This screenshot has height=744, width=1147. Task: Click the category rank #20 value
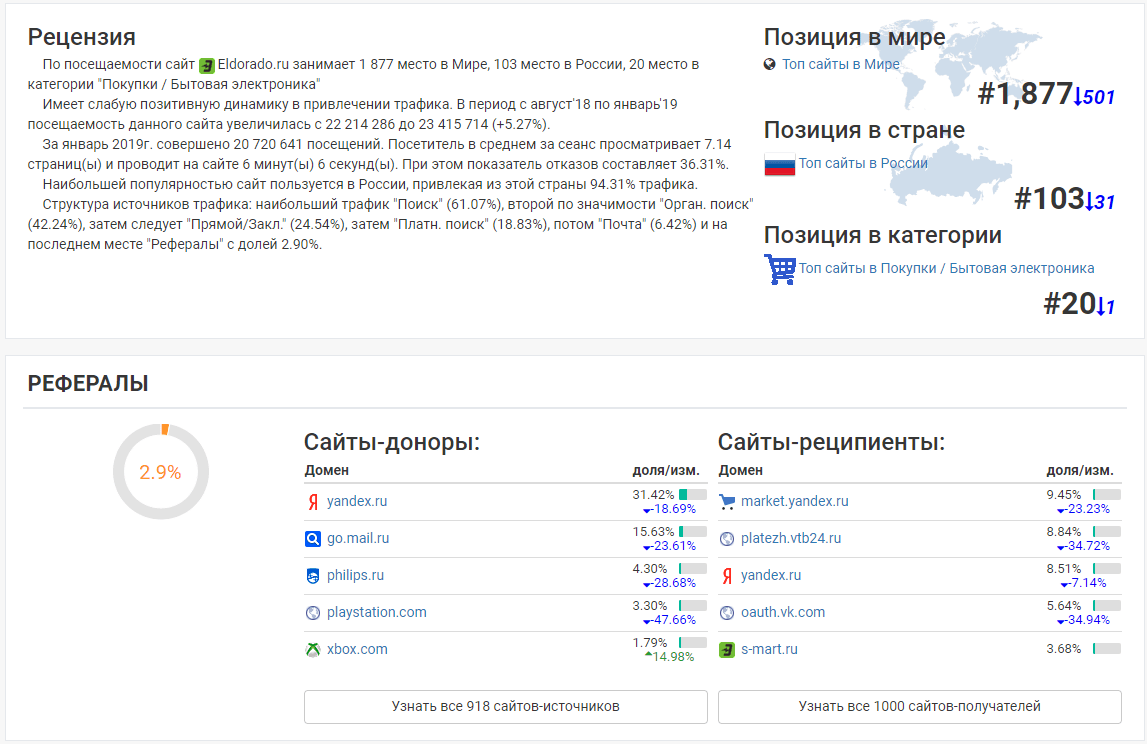point(1069,304)
